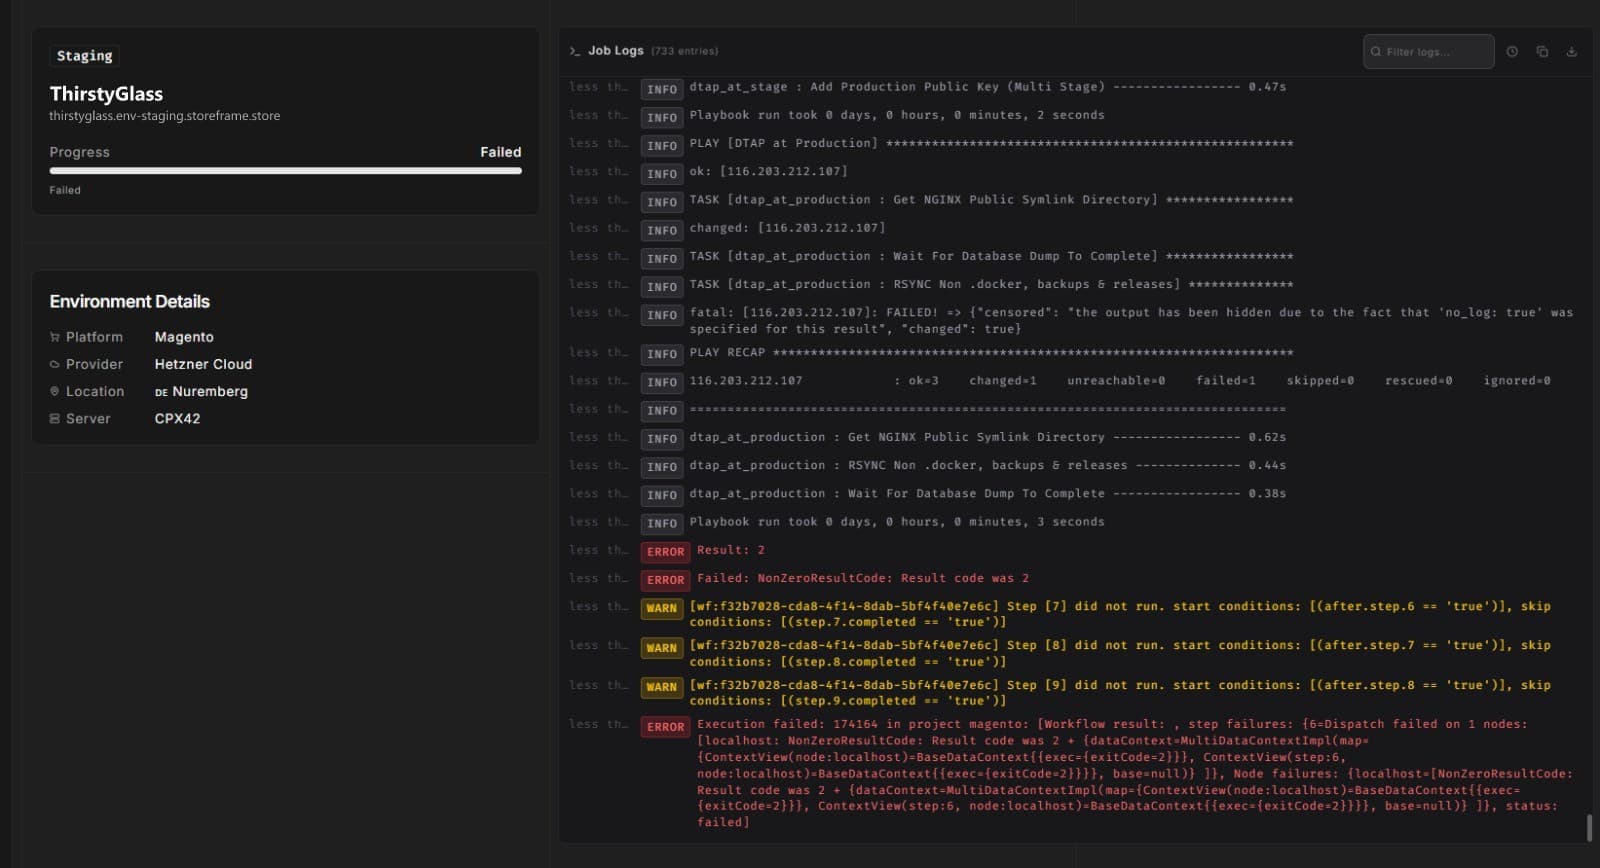Open the thirstyglass.env-staging.storeframe.store URL
The width and height of the screenshot is (1600, 868).
165,116
